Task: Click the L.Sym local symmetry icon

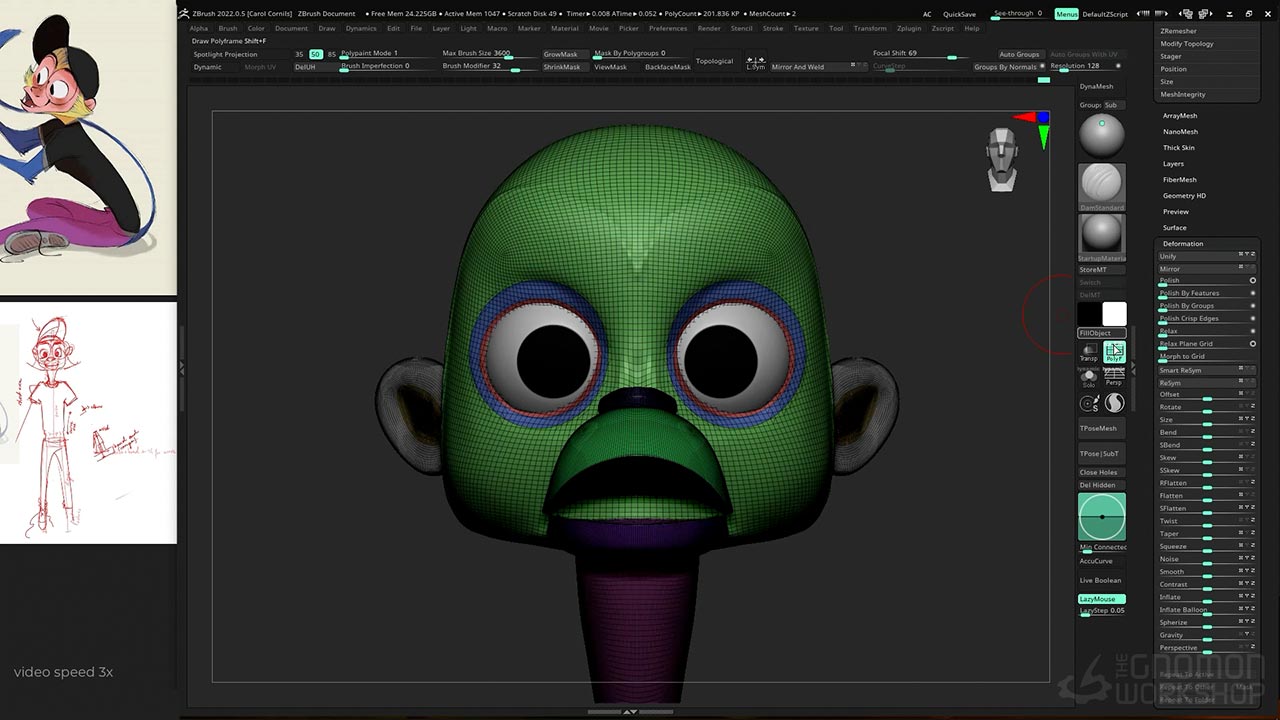Action: point(756,62)
